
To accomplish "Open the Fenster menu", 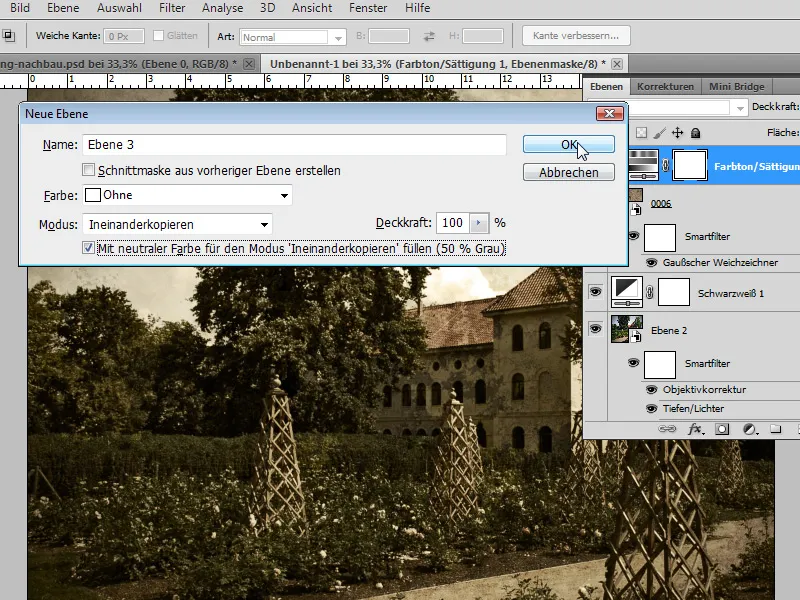I will click(368, 8).
